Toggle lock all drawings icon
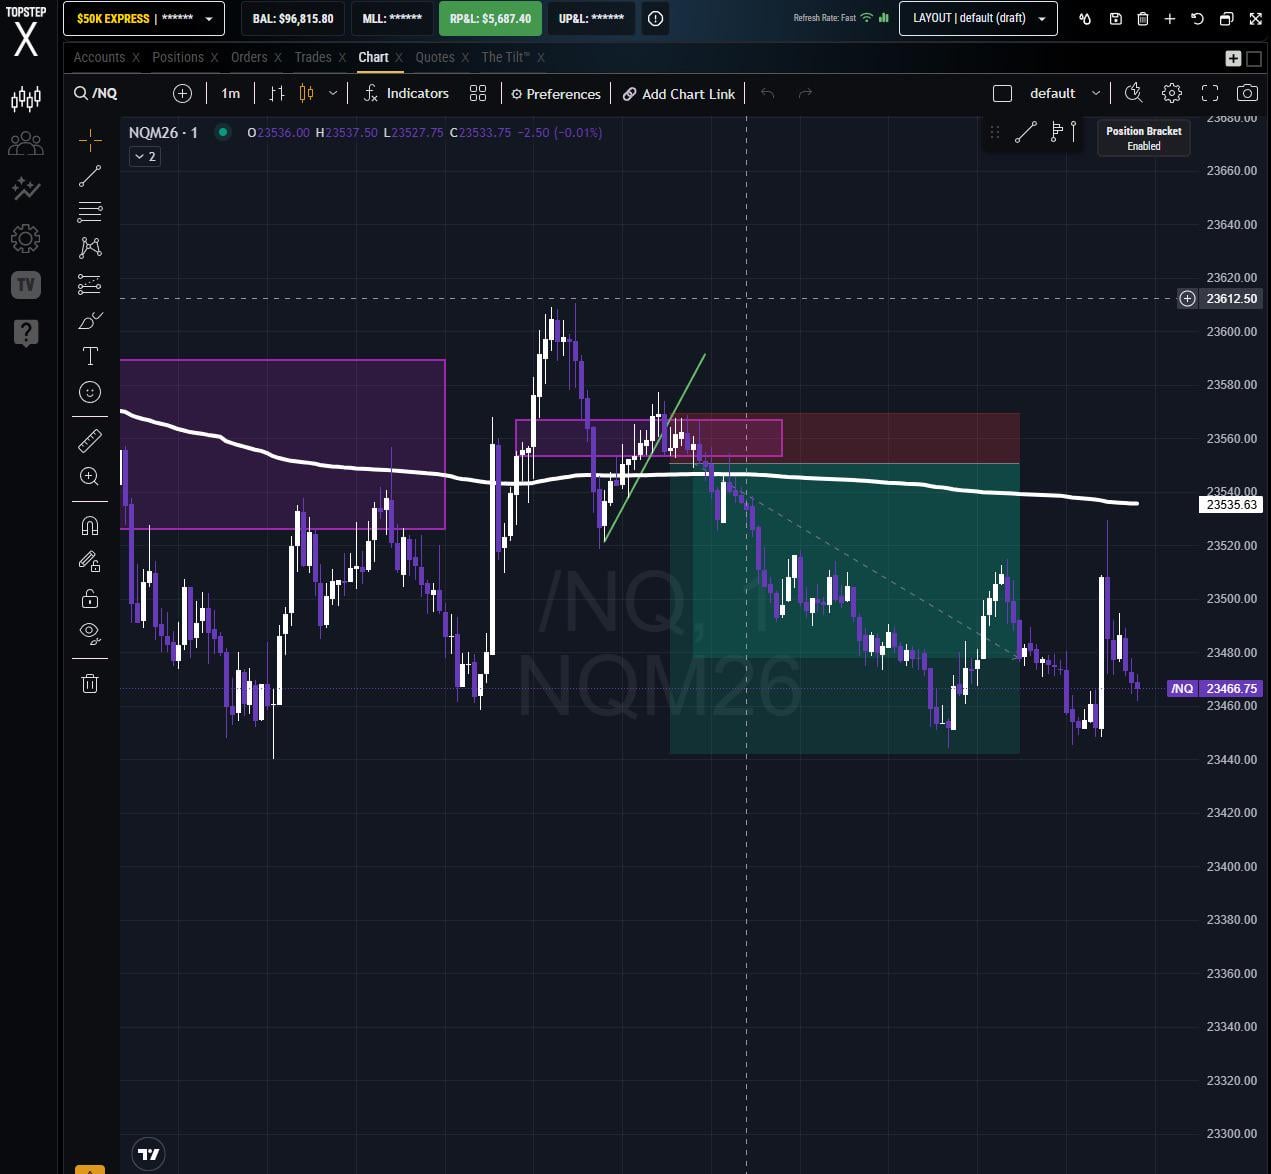This screenshot has width=1271, height=1174. (90, 598)
